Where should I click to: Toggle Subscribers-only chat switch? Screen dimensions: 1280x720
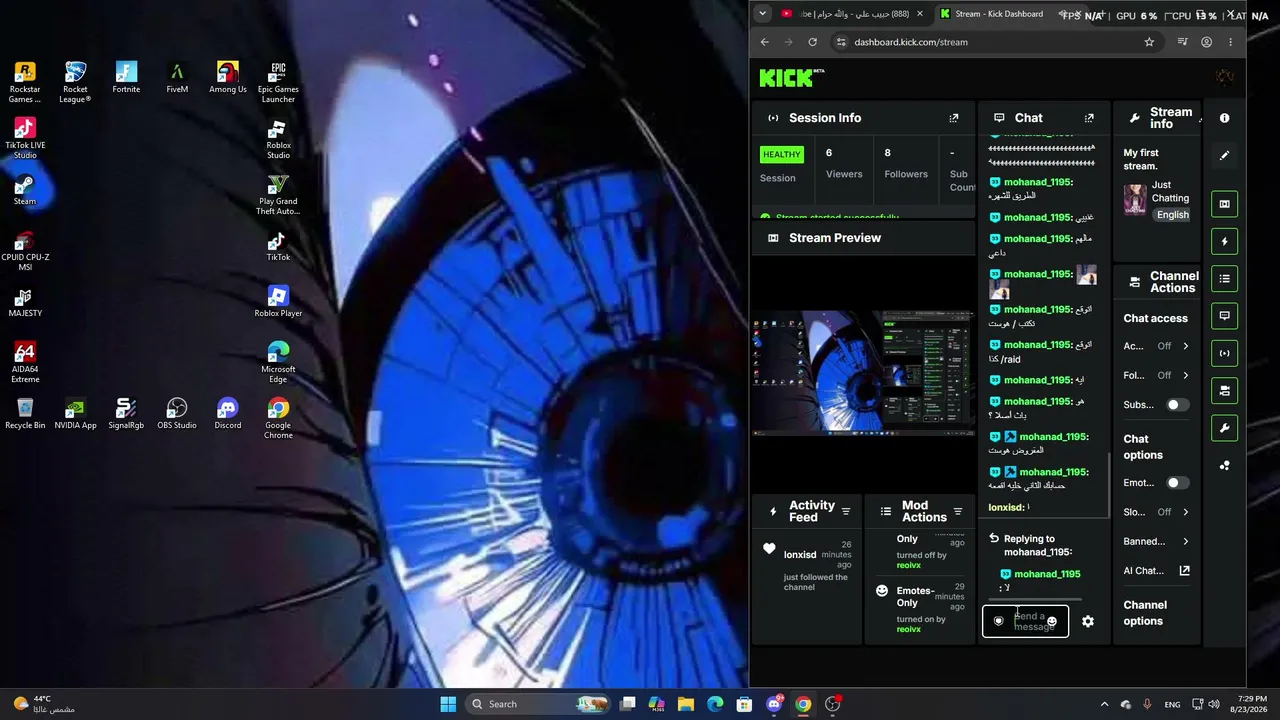click(1178, 405)
